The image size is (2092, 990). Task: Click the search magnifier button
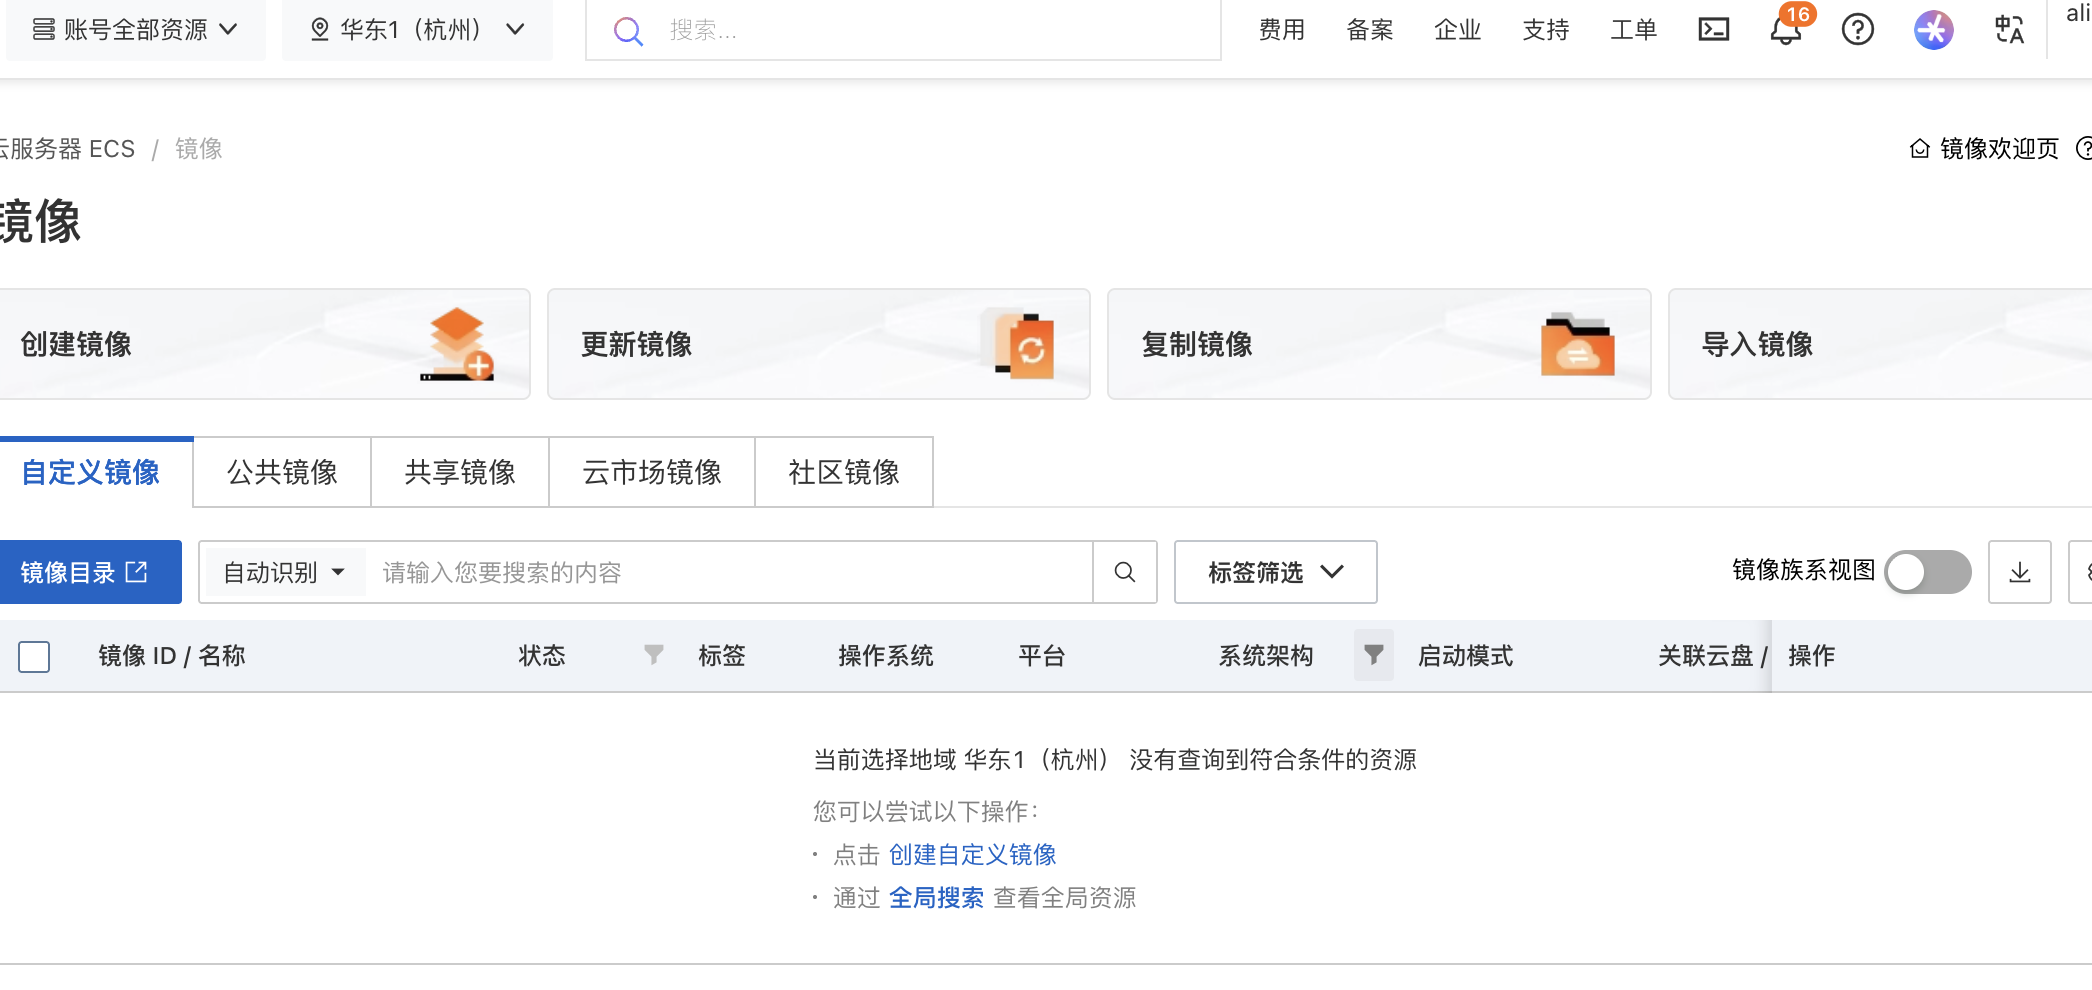1125,572
